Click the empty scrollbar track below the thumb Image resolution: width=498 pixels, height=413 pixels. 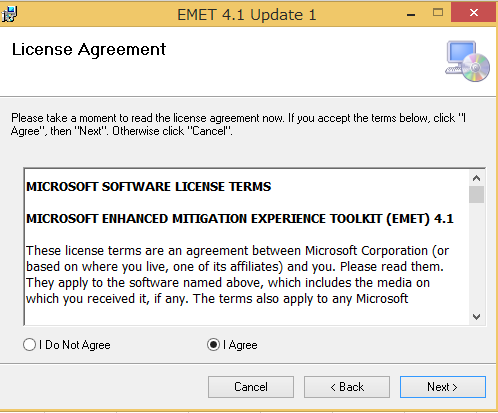(476, 256)
